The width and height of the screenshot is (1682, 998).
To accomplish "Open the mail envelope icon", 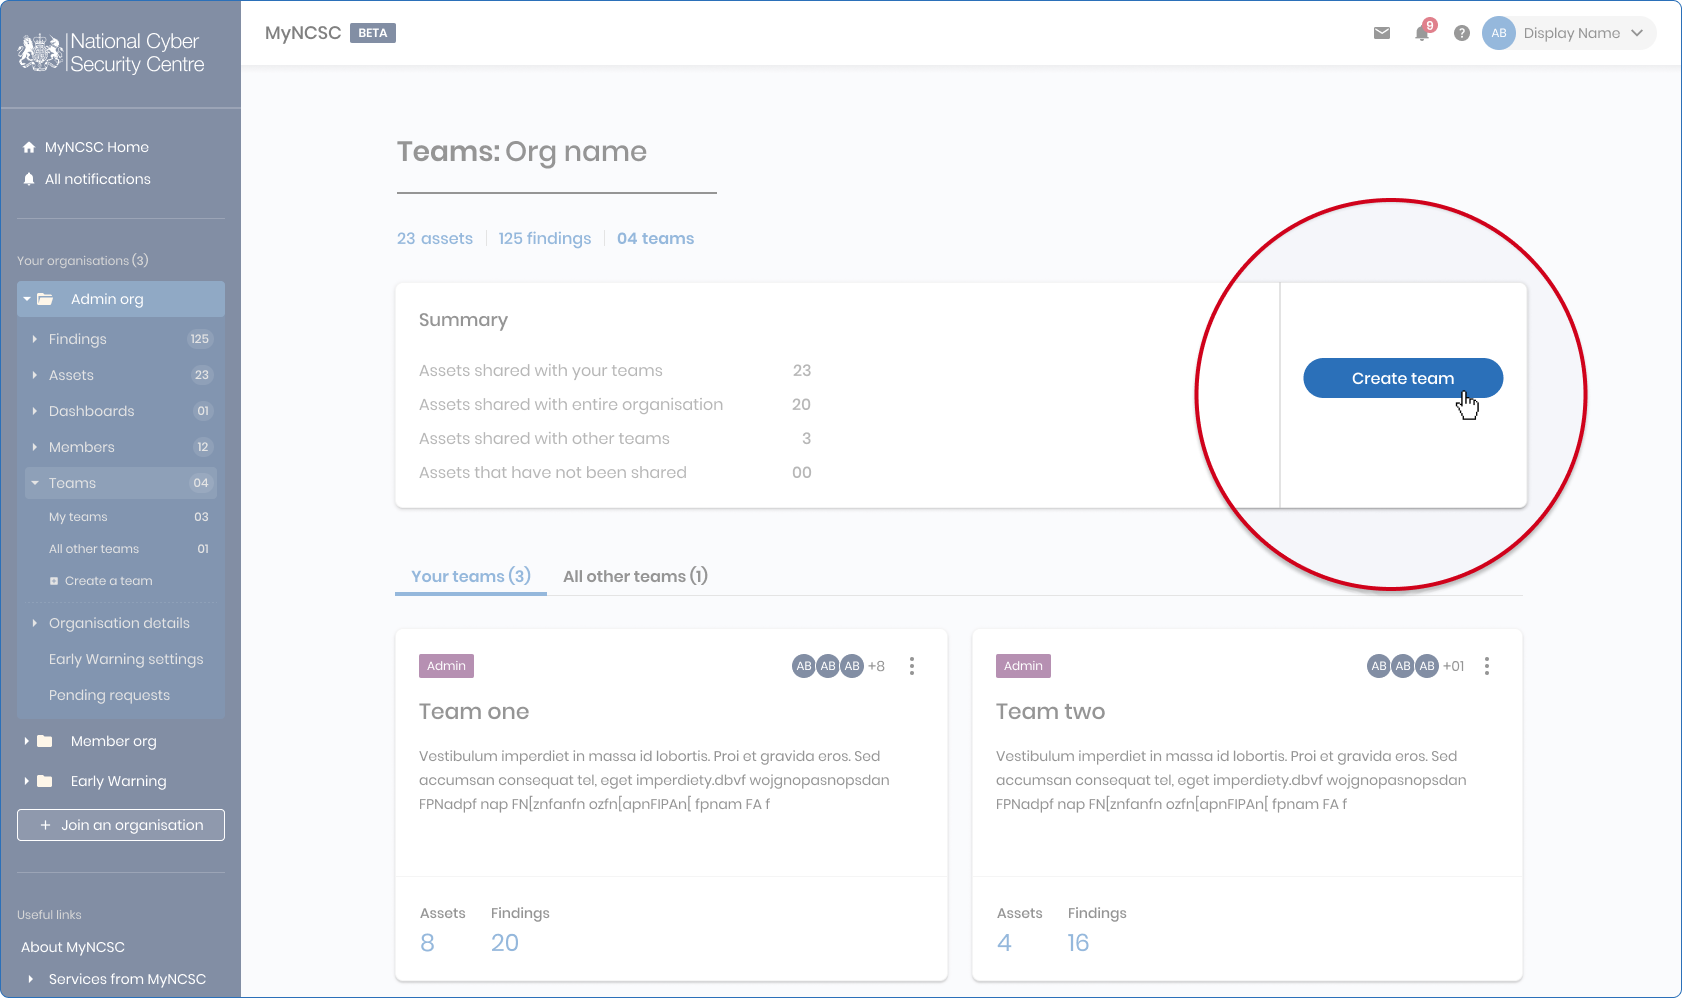I will 1382,33.
